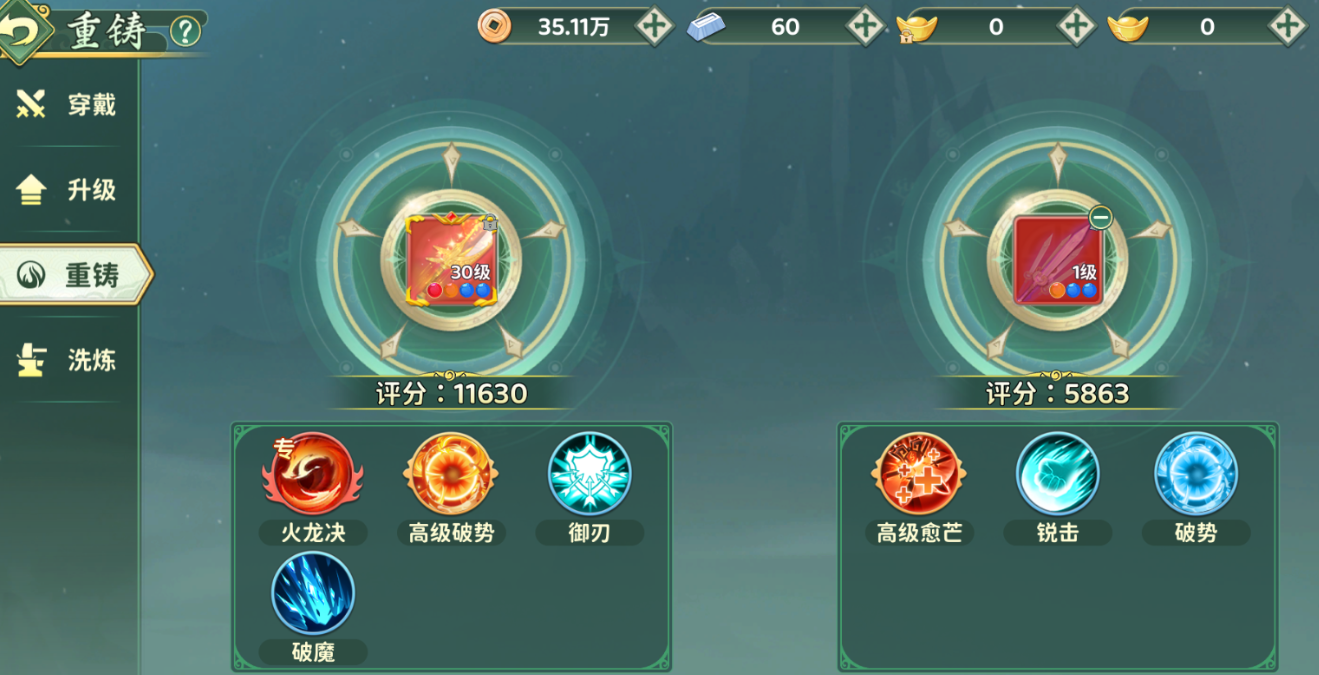Switch to the 穿戴 tab

(x=68, y=104)
